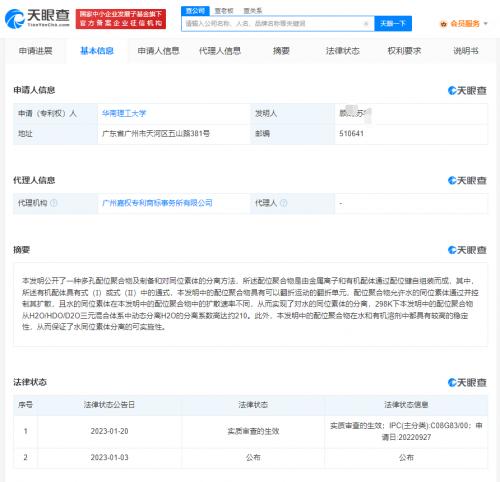Screen dimensions: 500x482
Task: Click the 代理人信息 section heading
Action: point(34,180)
